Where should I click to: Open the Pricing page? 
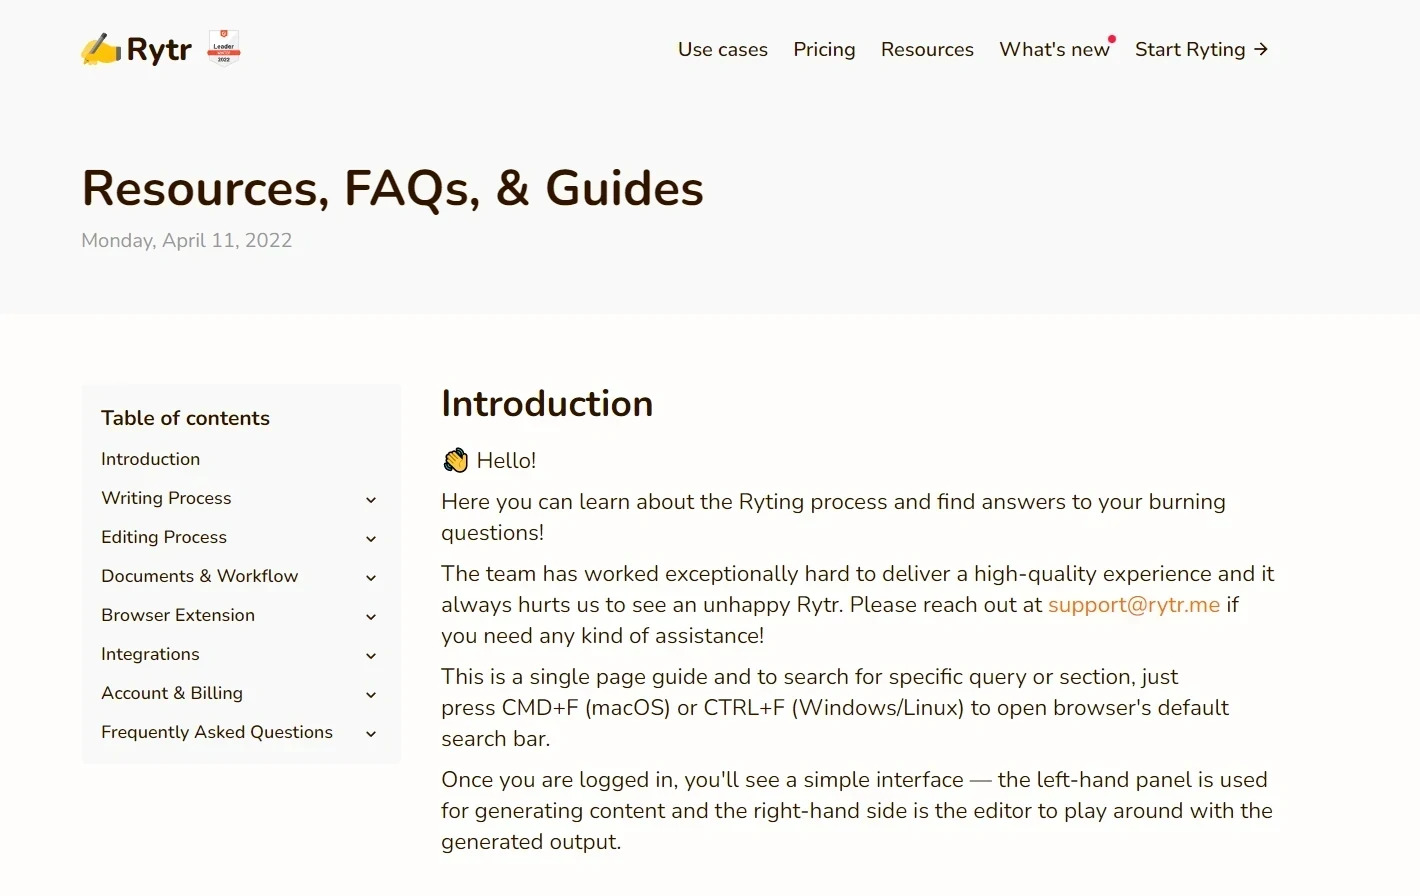(x=824, y=49)
